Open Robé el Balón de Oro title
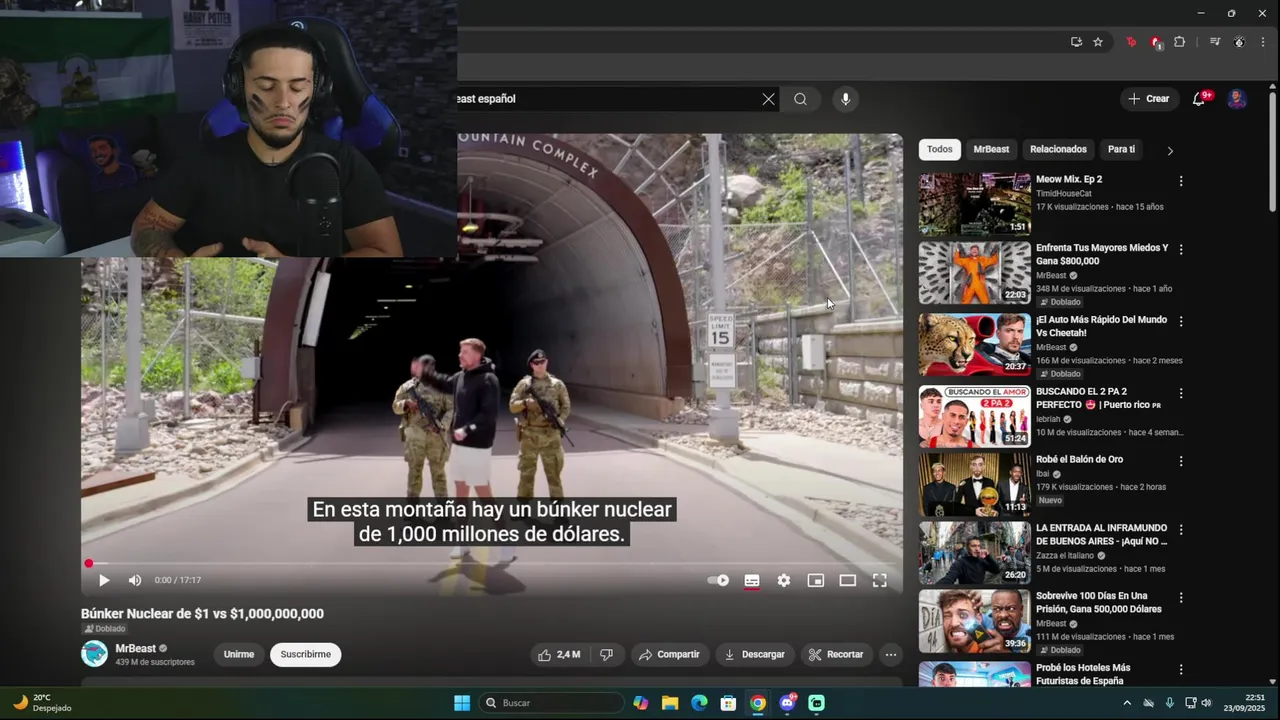The image size is (1280, 720). coord(1079,459)
